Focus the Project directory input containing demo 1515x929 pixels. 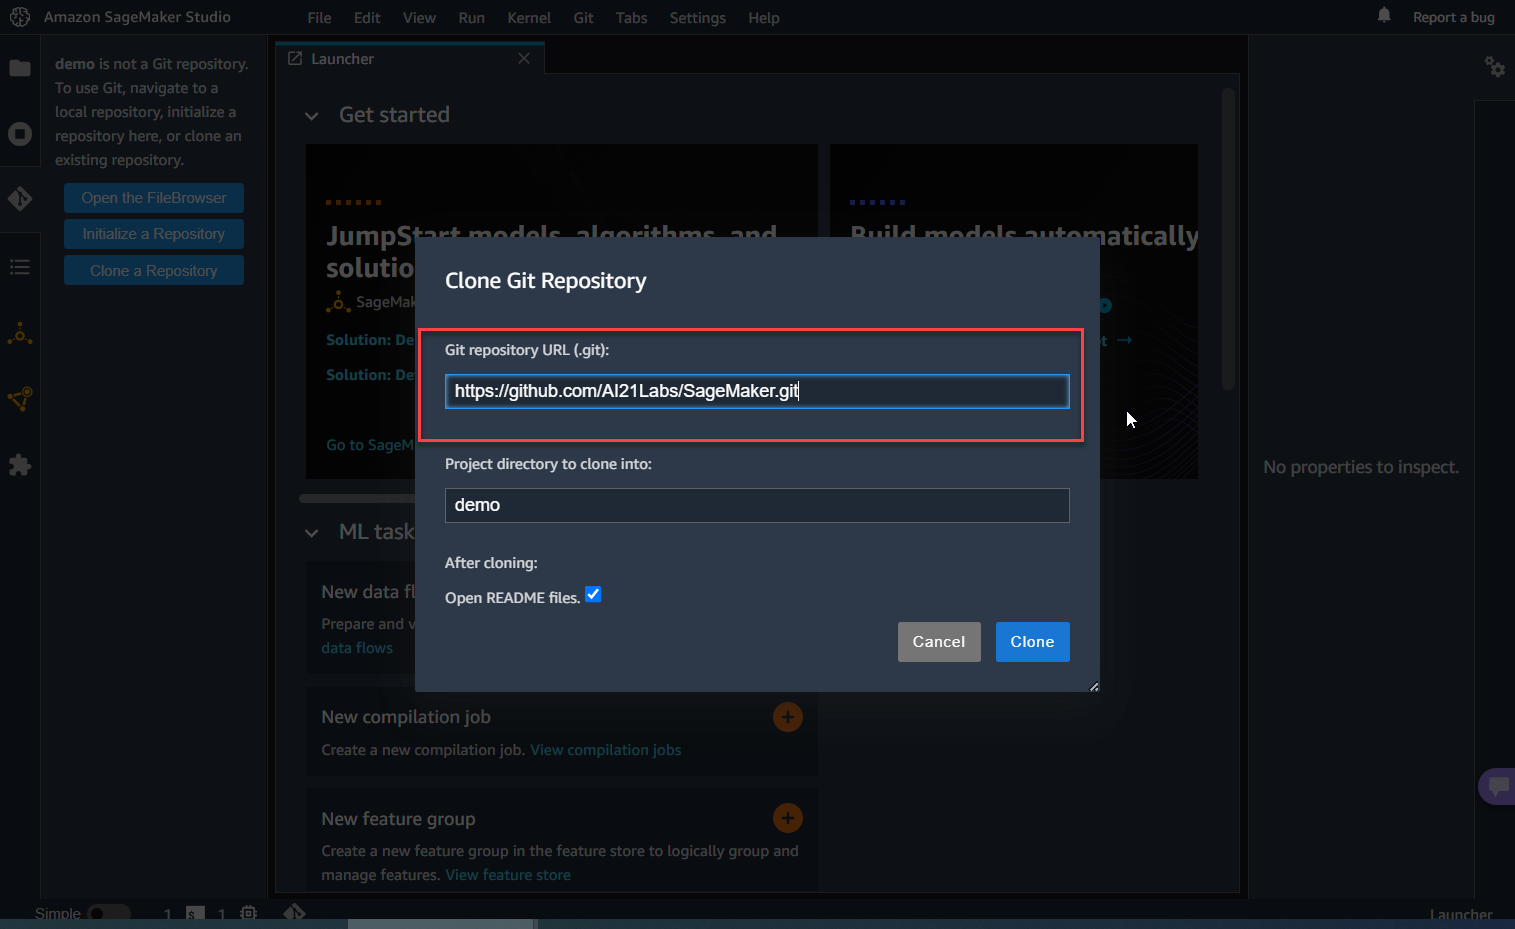[x=757, y=505]
